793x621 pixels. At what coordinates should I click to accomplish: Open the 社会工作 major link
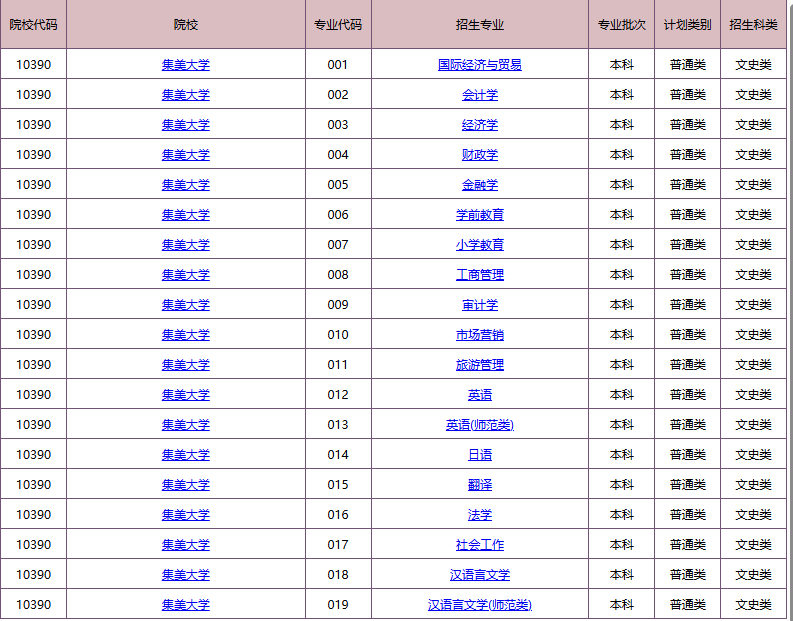(479, 545)
